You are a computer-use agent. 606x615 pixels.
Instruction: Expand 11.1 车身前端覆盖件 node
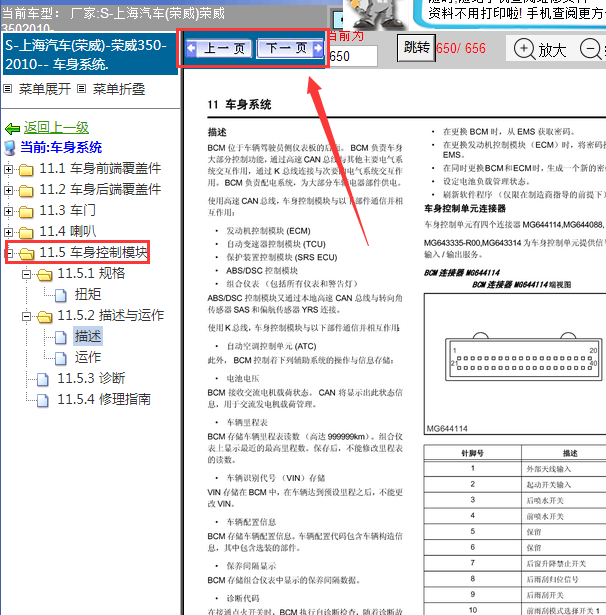pos(8,169)
